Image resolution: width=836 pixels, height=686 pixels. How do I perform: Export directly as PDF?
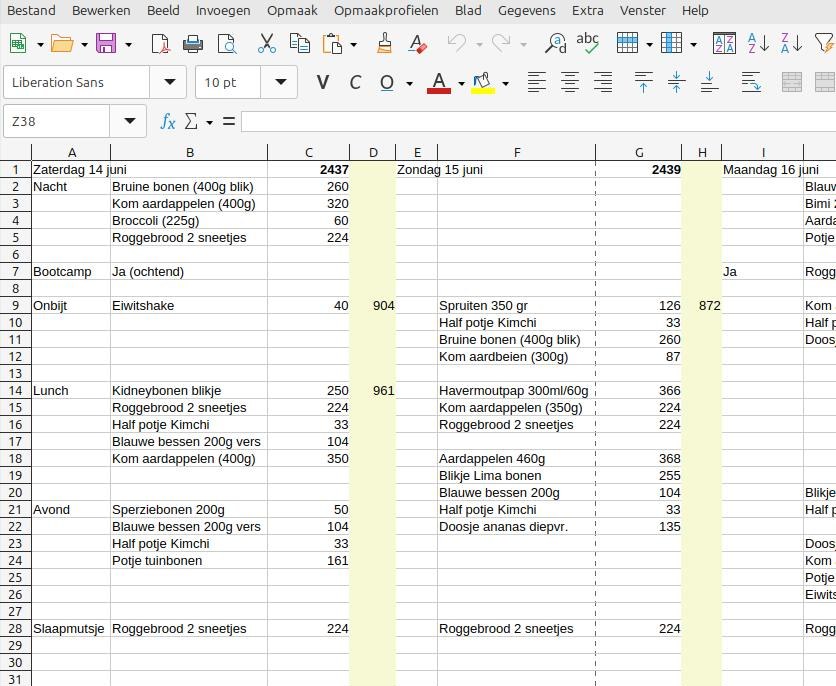pos(160,44)
